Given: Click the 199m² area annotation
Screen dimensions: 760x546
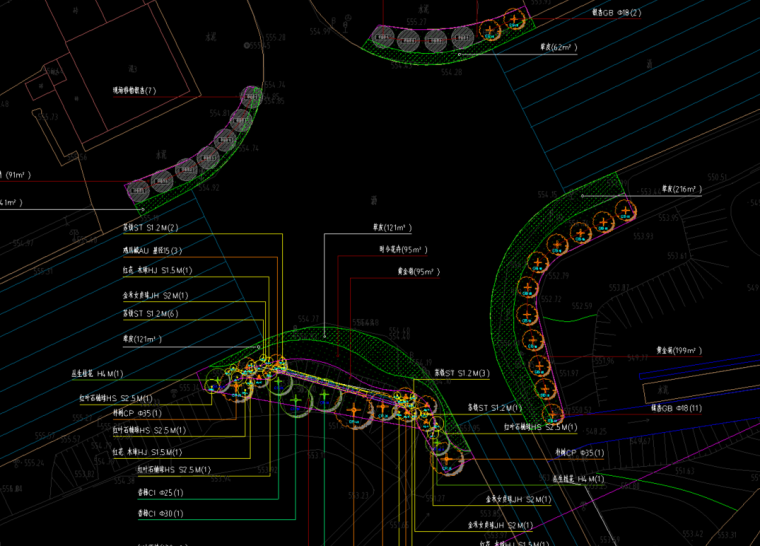Looking at the screenshot, I should [x=678, y=351].
